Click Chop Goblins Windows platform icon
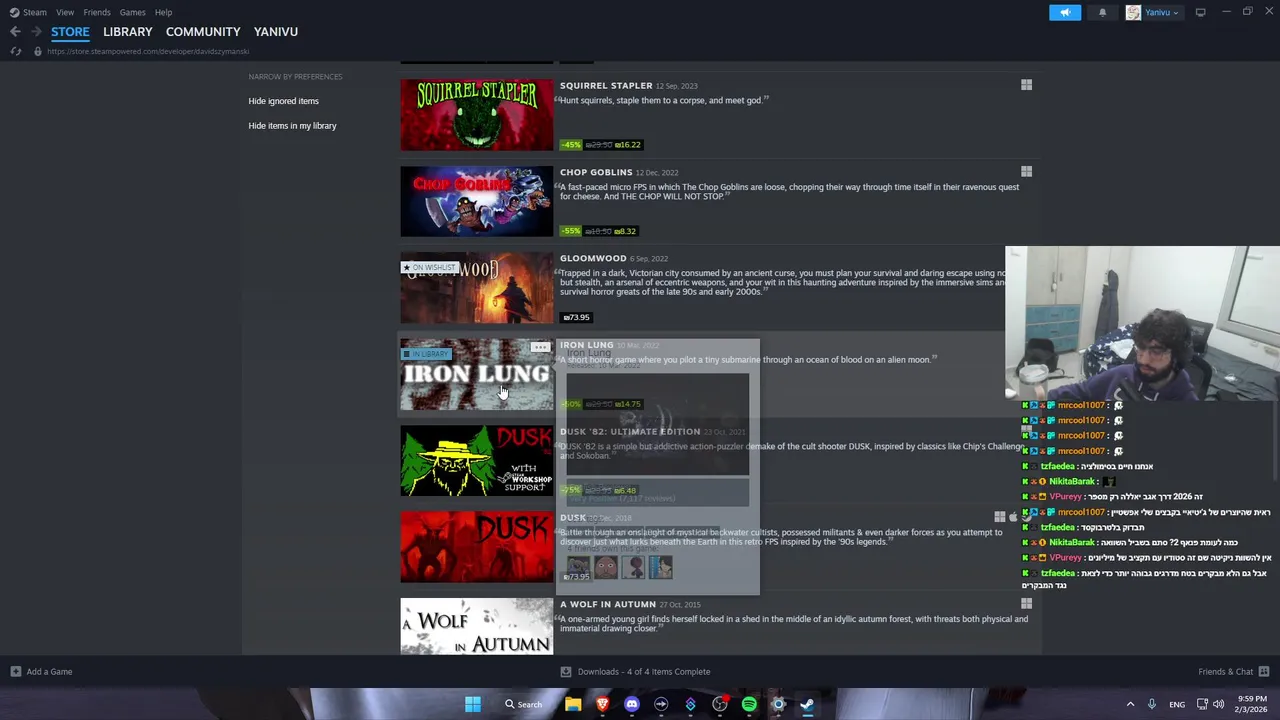This screenshot has height=720, width=1280. tap(1026, 172)
